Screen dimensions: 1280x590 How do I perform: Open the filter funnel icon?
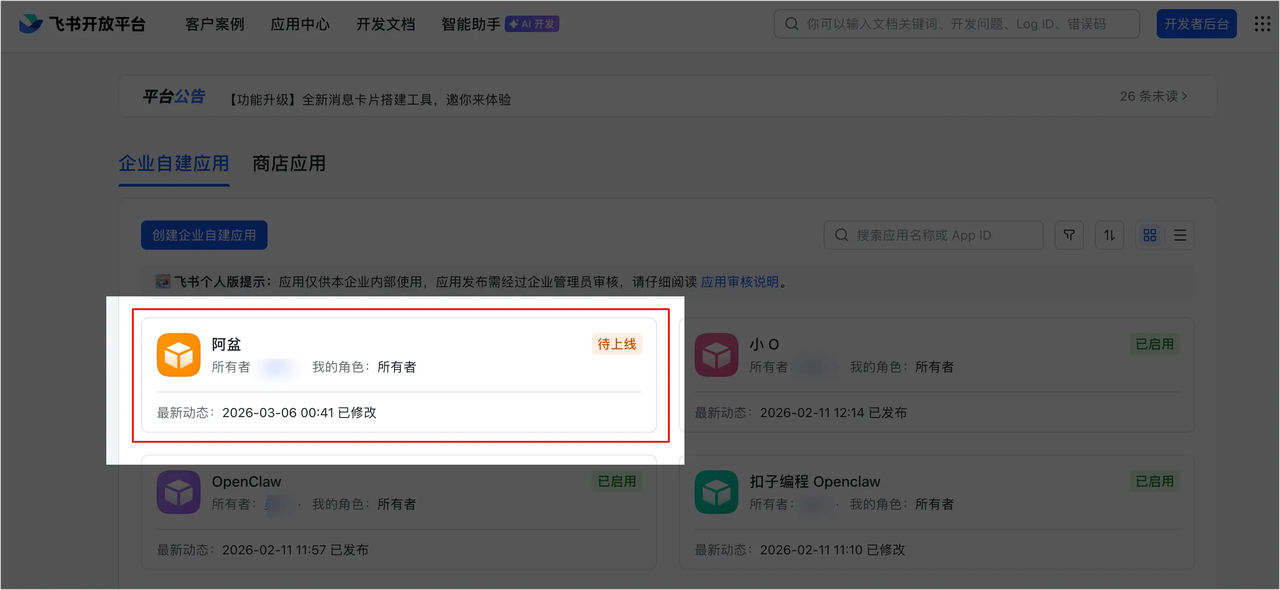click(x=1069, y=235)
